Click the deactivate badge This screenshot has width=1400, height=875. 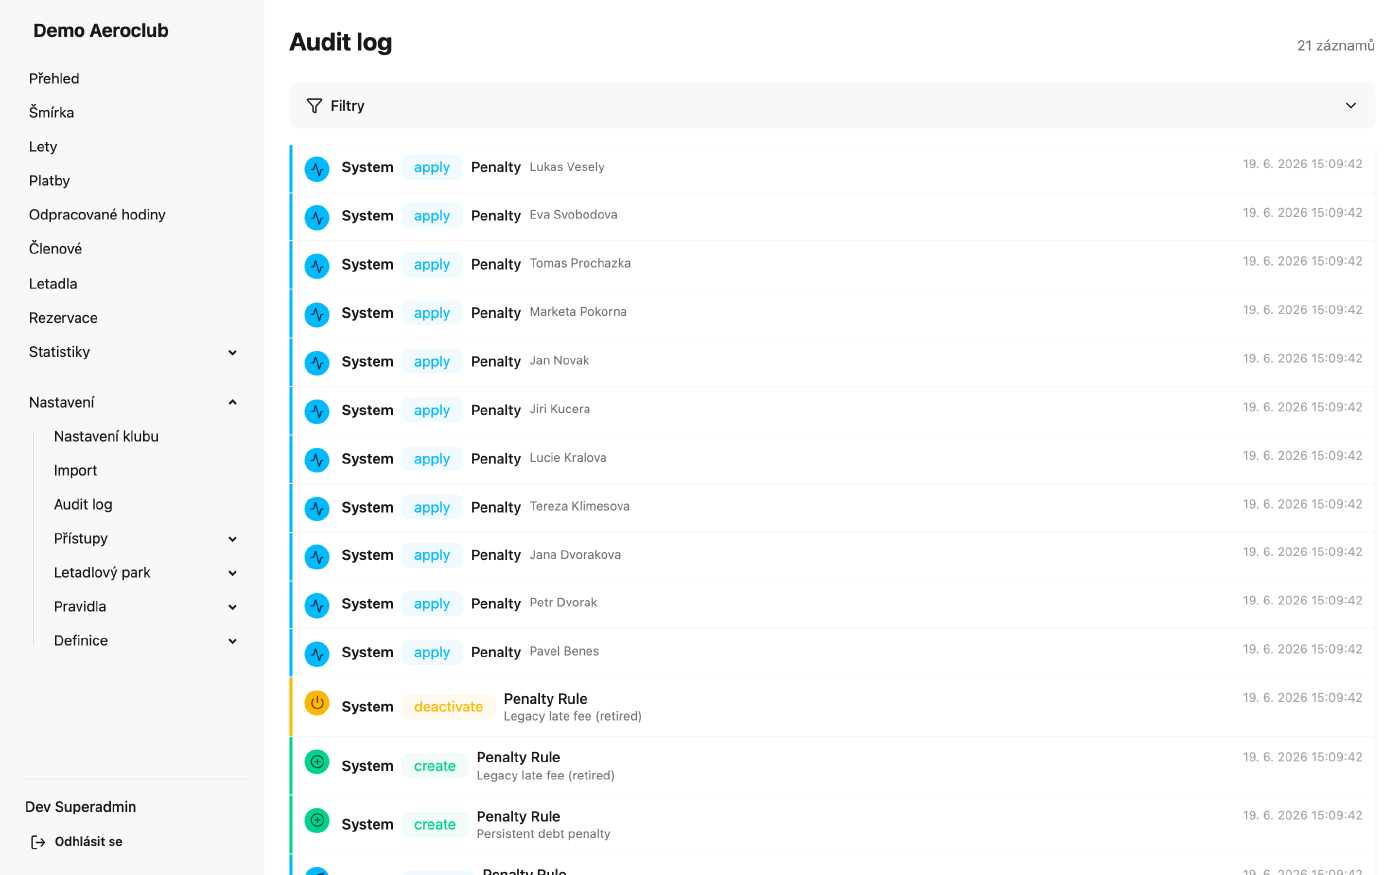(448, 707)
